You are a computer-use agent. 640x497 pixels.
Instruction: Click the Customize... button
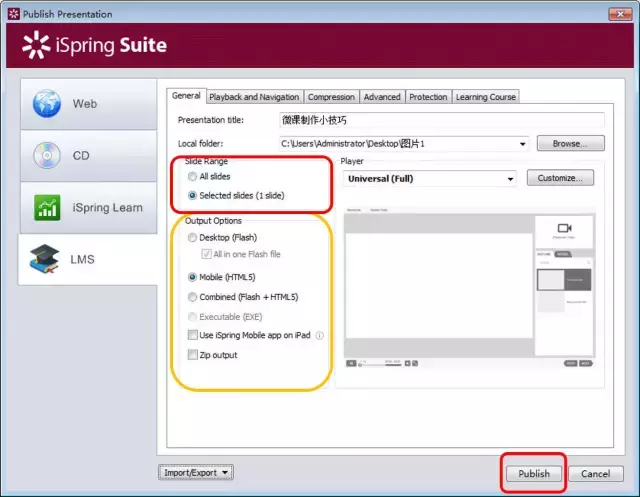coord(560,178)
